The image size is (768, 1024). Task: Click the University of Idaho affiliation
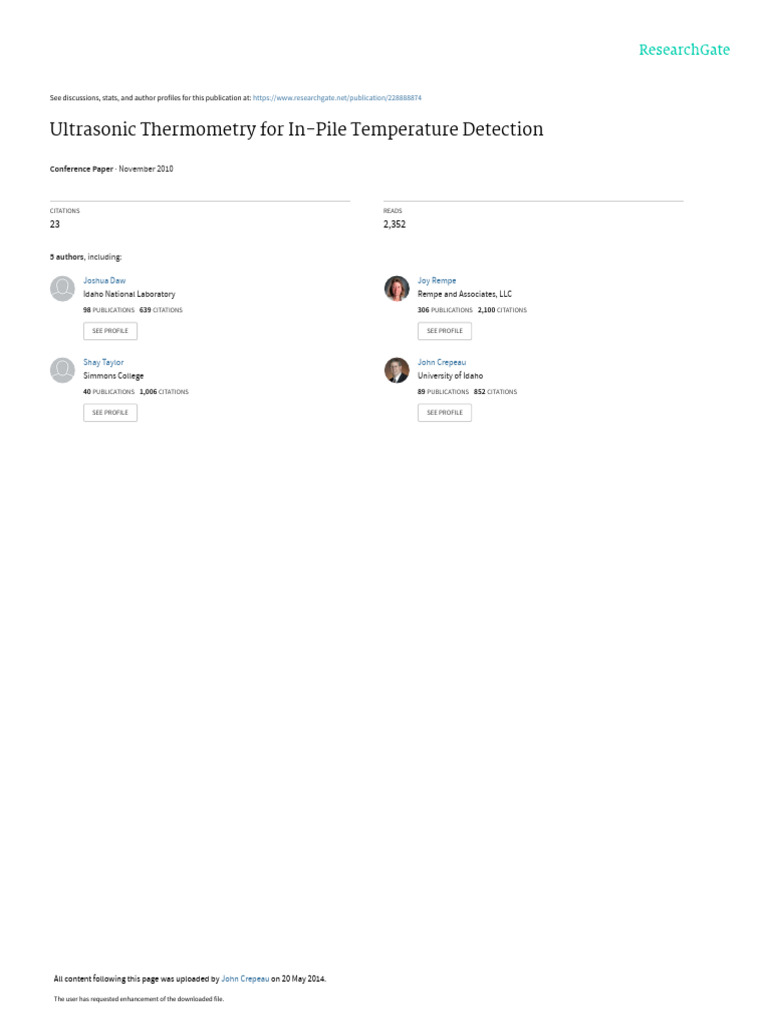point(450,376)
